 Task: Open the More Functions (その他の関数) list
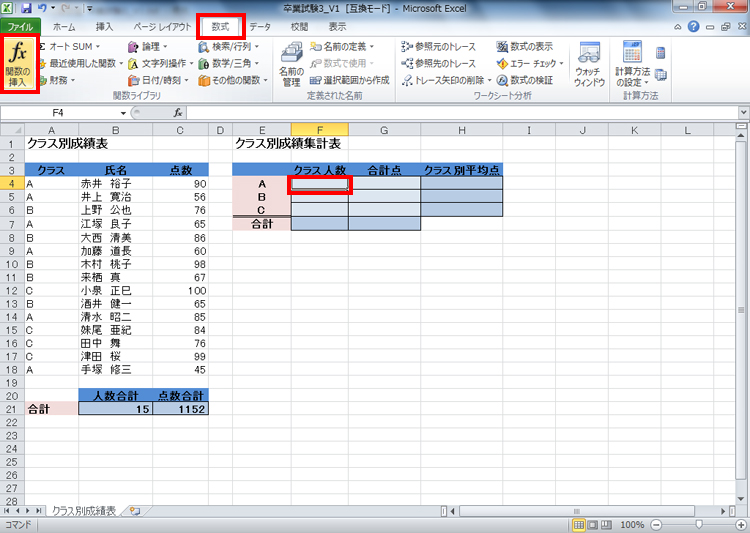pyautogui.click(x=233, y=80)
